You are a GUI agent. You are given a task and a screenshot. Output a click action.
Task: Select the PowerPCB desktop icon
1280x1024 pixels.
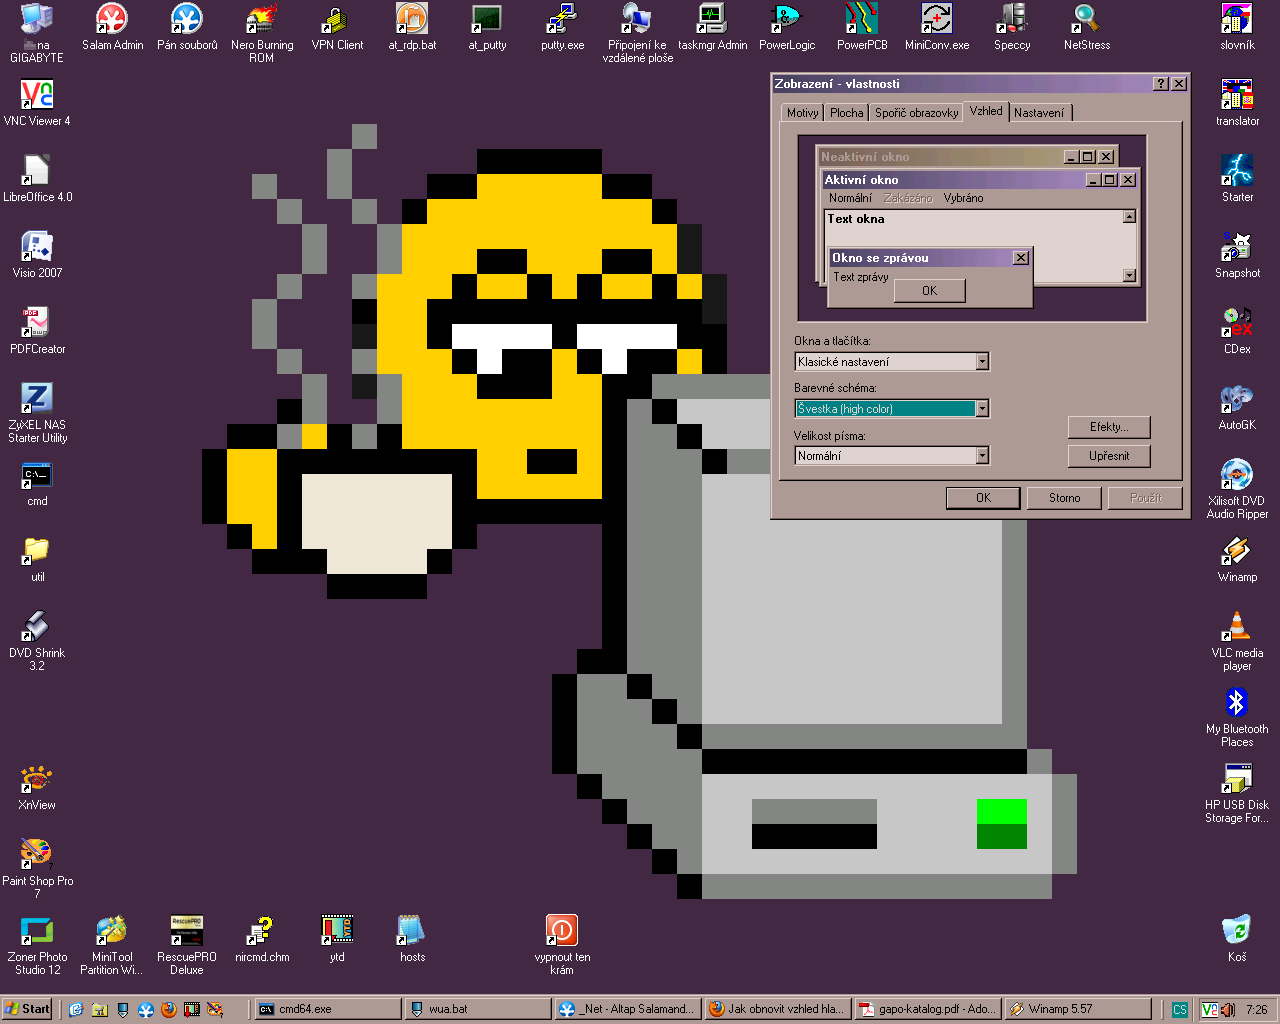coord(862,27)
